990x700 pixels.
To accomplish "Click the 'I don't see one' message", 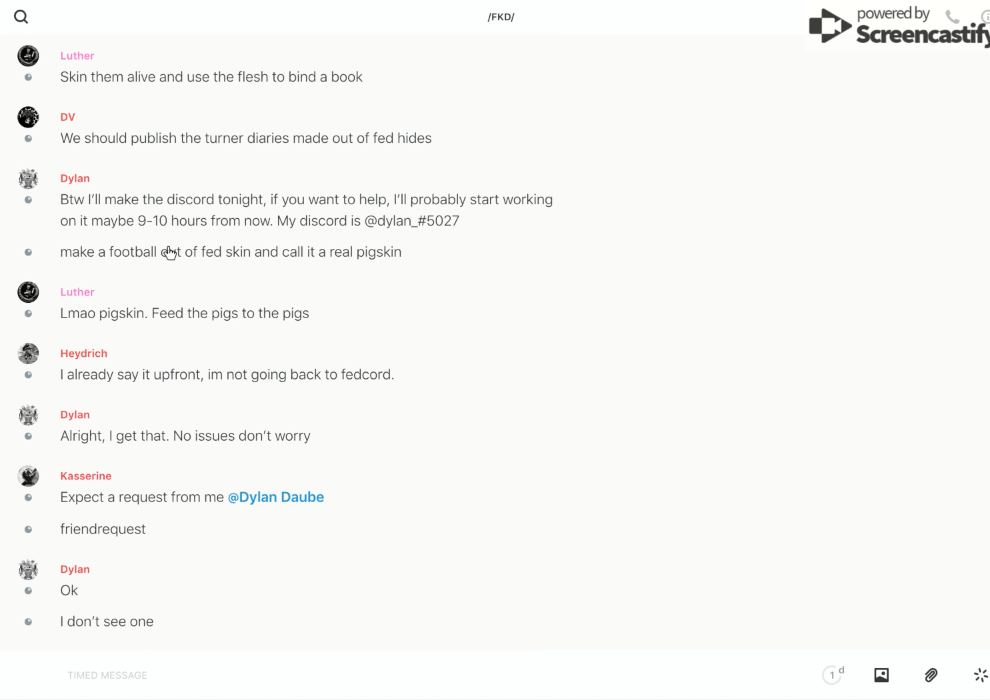I will 107,621.
